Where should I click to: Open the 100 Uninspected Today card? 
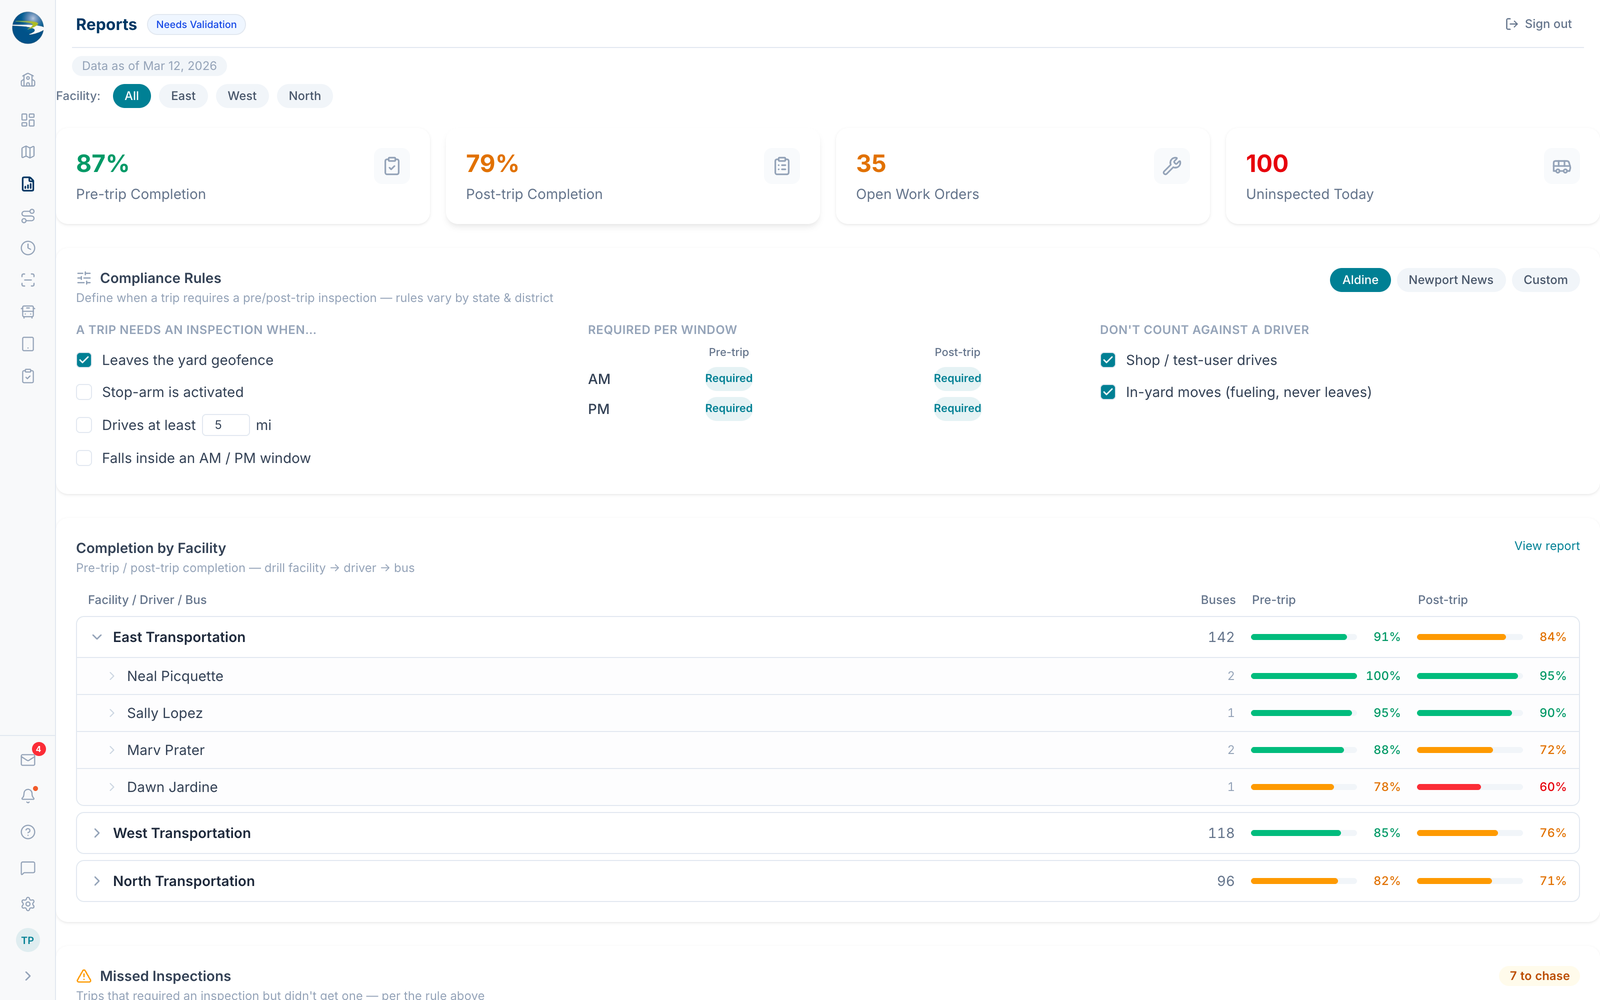pyautogui.click(x=1413, y=177)
